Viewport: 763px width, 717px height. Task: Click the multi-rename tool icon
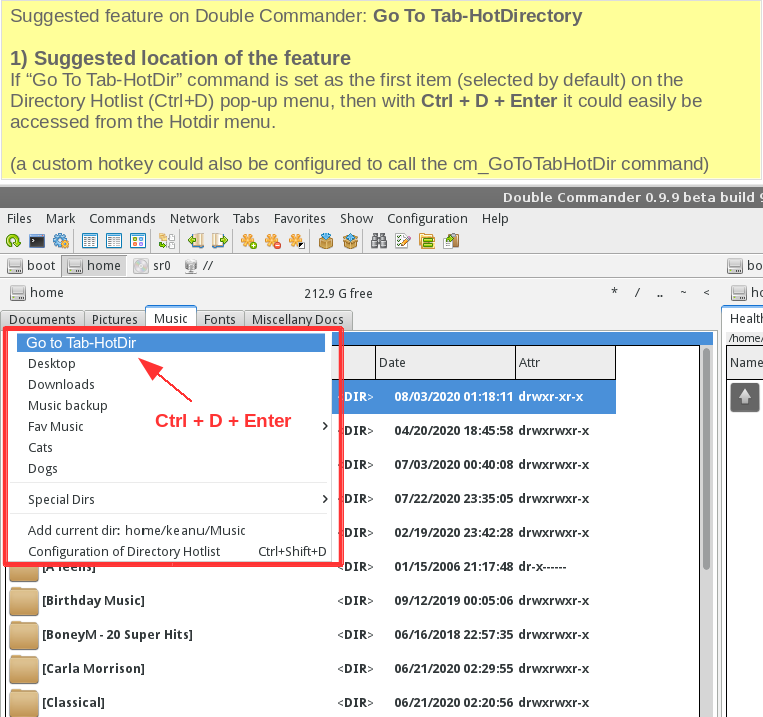tap(403, 241)
